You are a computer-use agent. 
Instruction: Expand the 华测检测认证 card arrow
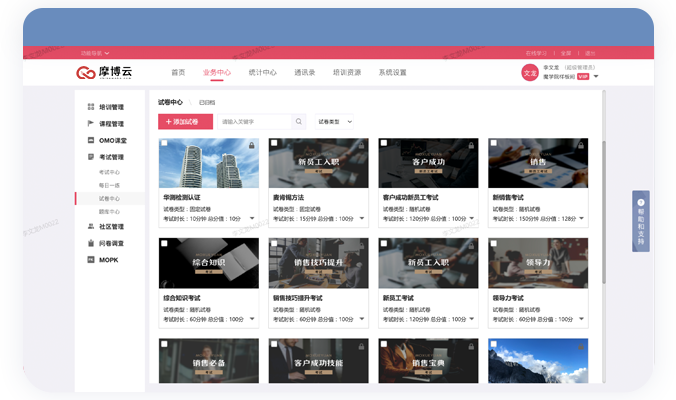click(252, 218)
